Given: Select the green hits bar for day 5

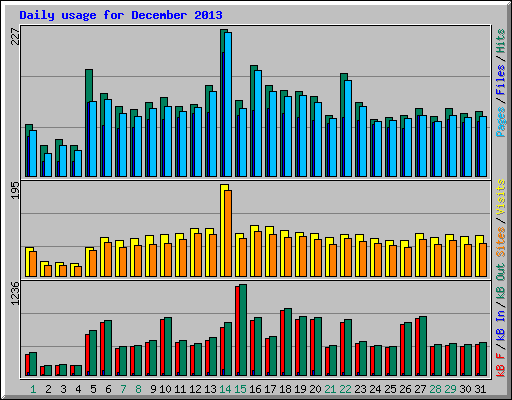Looking at the screenshot, I should click(x=88, y=123).
